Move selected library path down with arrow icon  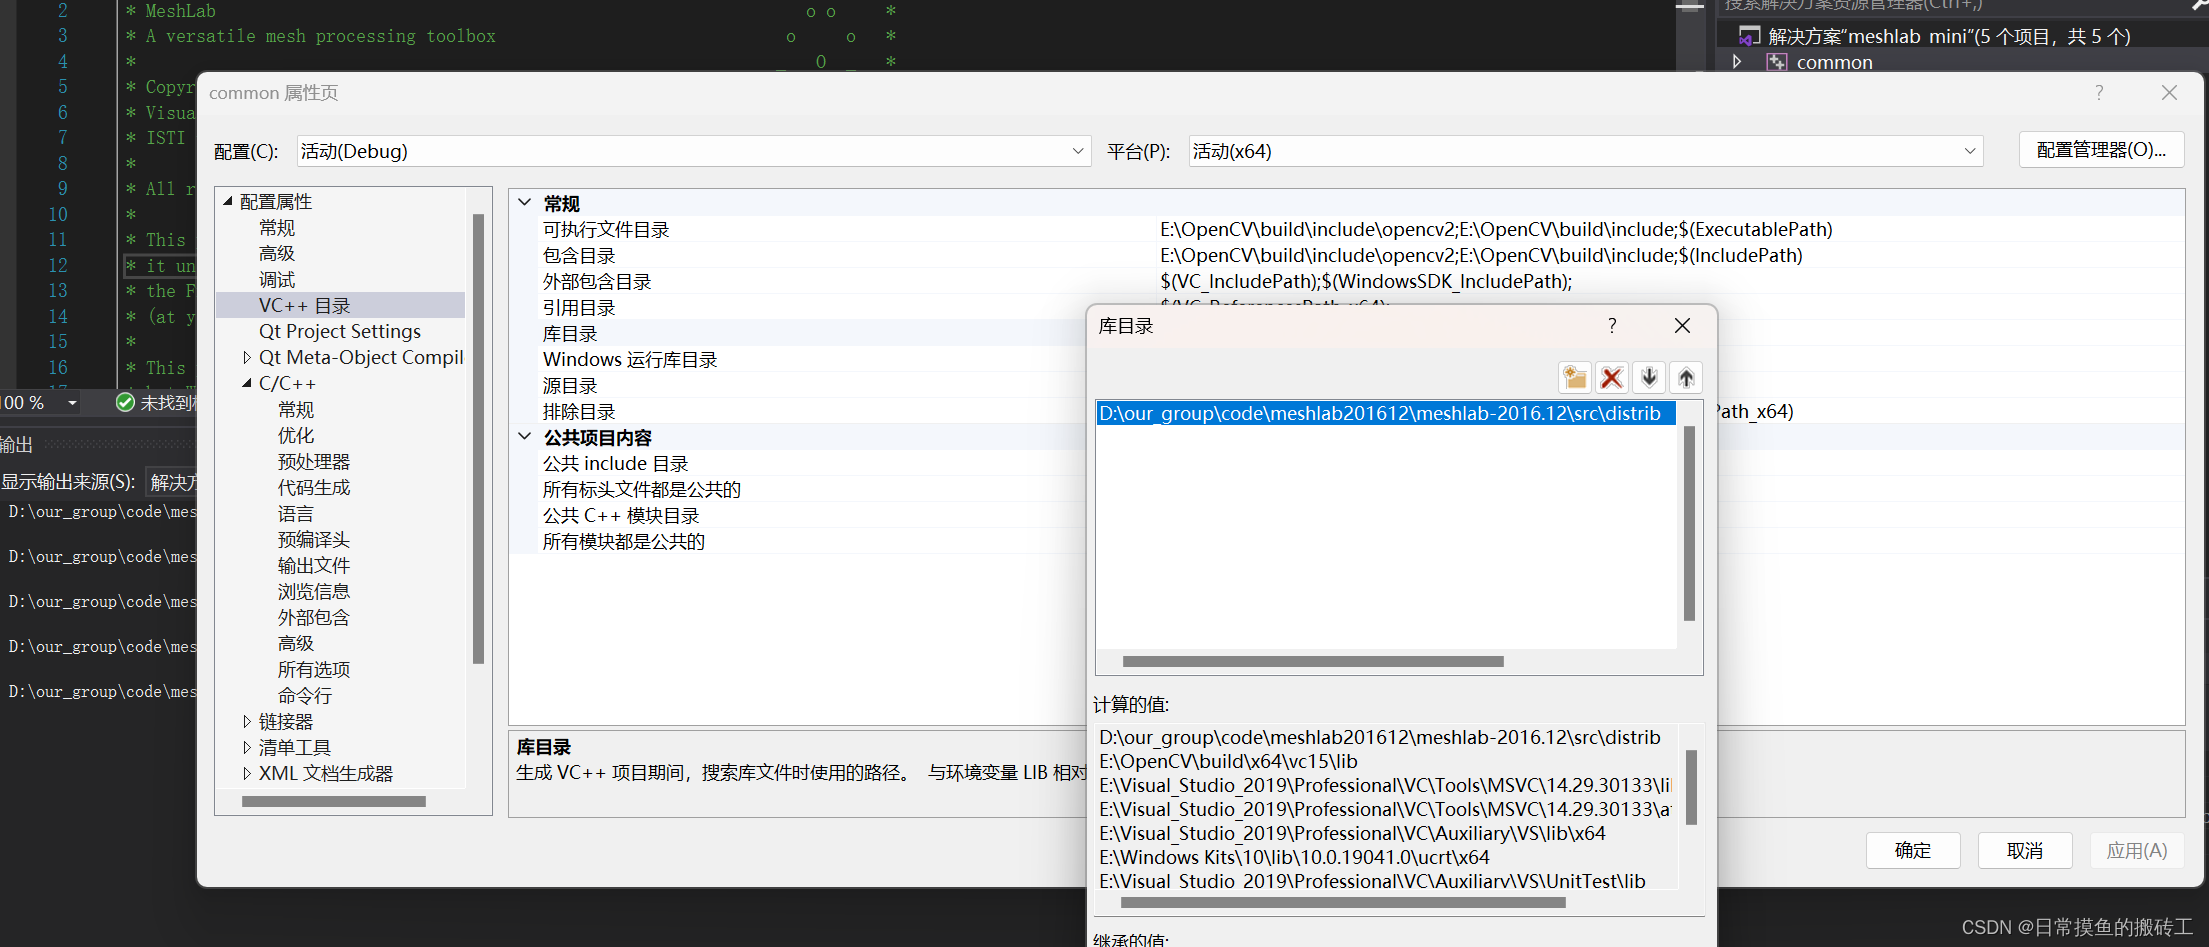point(1648,378)
